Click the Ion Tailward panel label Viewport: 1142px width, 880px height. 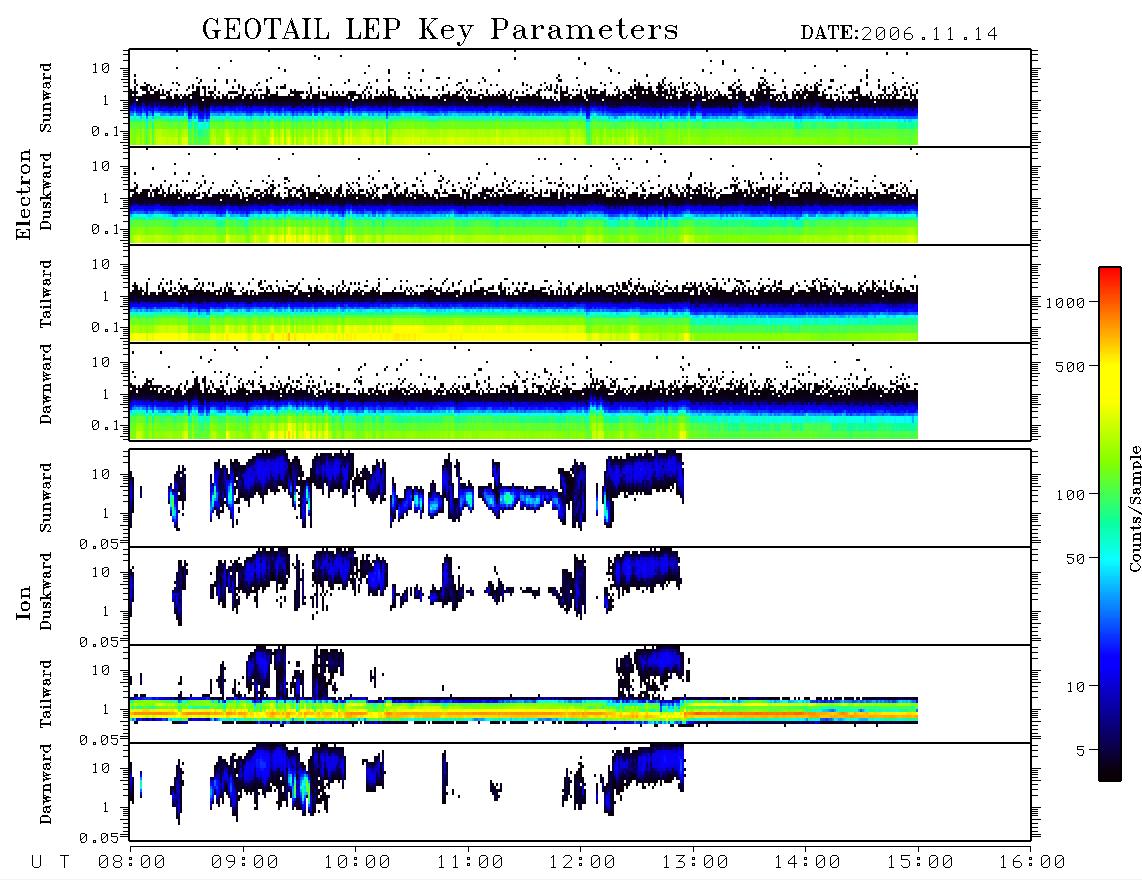tap(46, 694)
